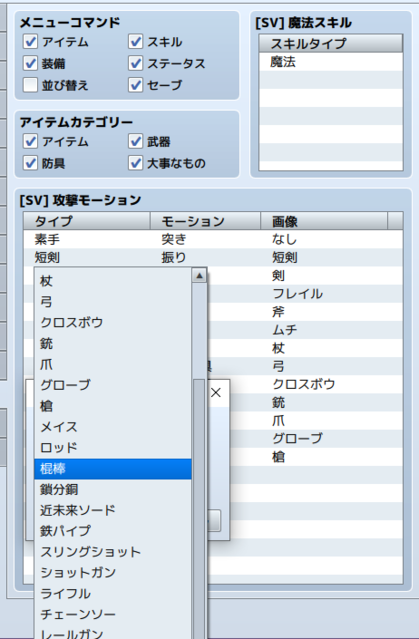This screenshot has width=419, height=639.
Task: Choose グローブ from the dropdown list
Action: (x=113, y=385)
